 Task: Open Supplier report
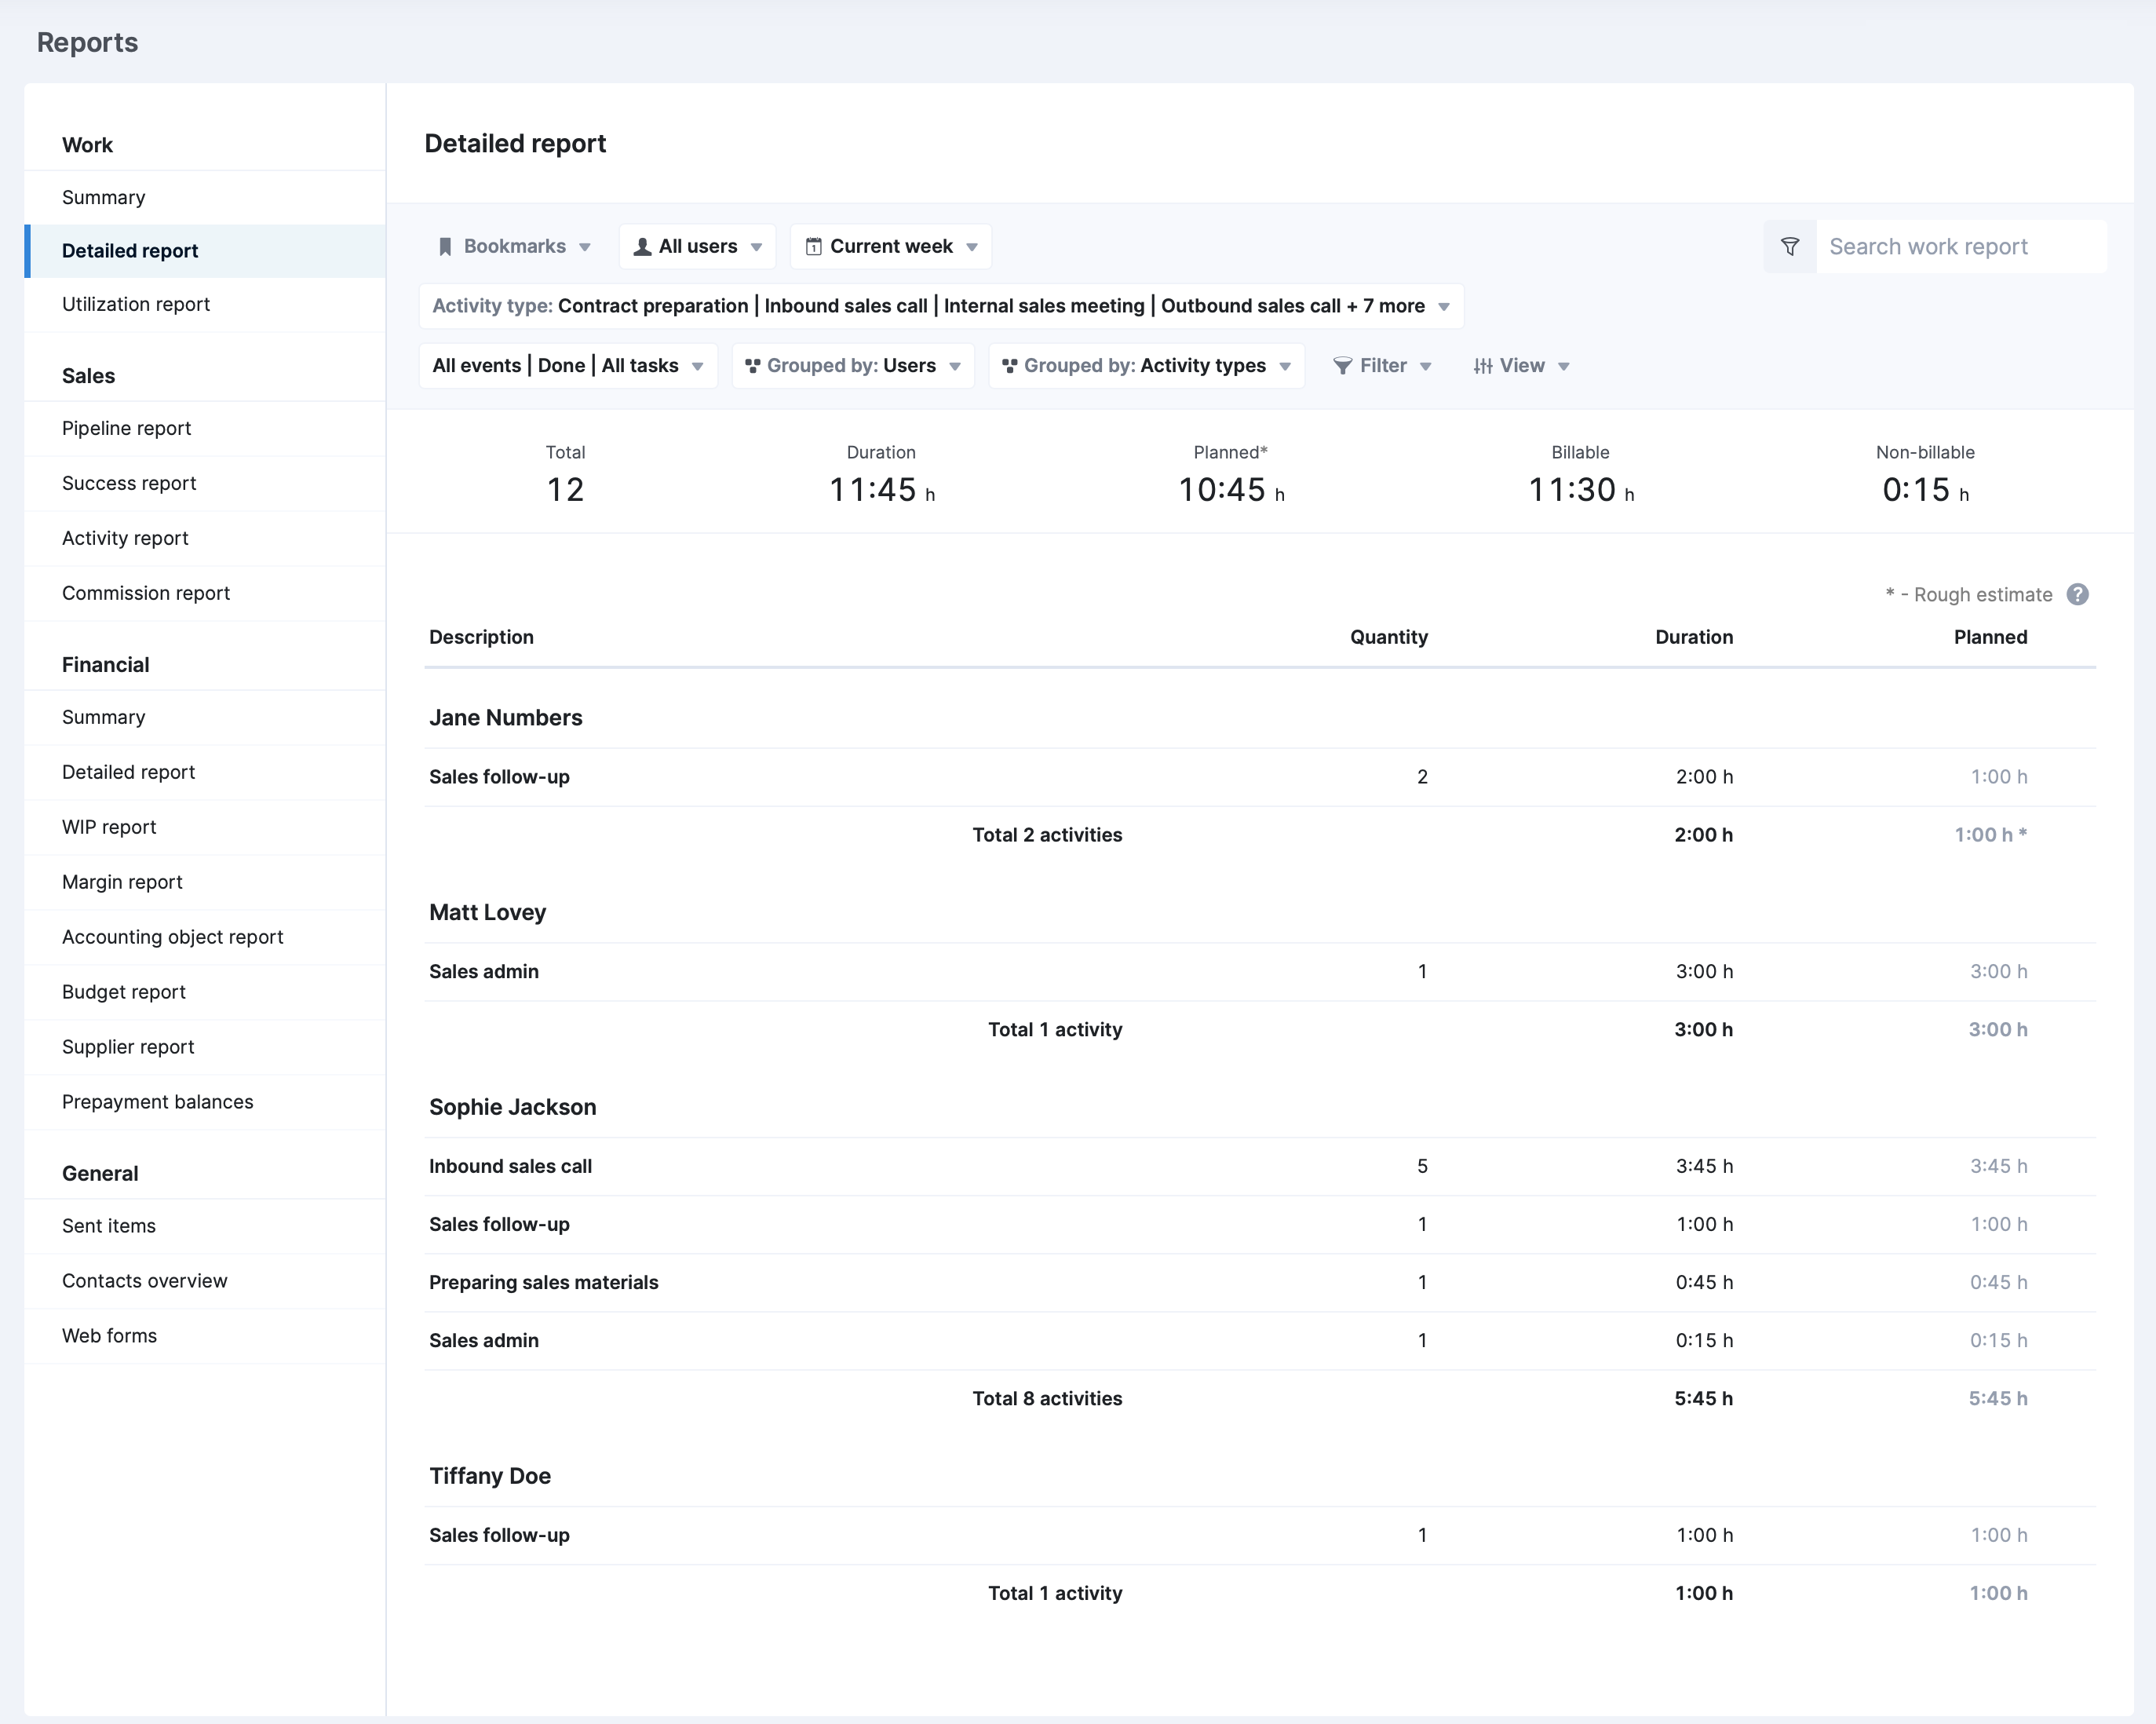tap(205, 1047)
